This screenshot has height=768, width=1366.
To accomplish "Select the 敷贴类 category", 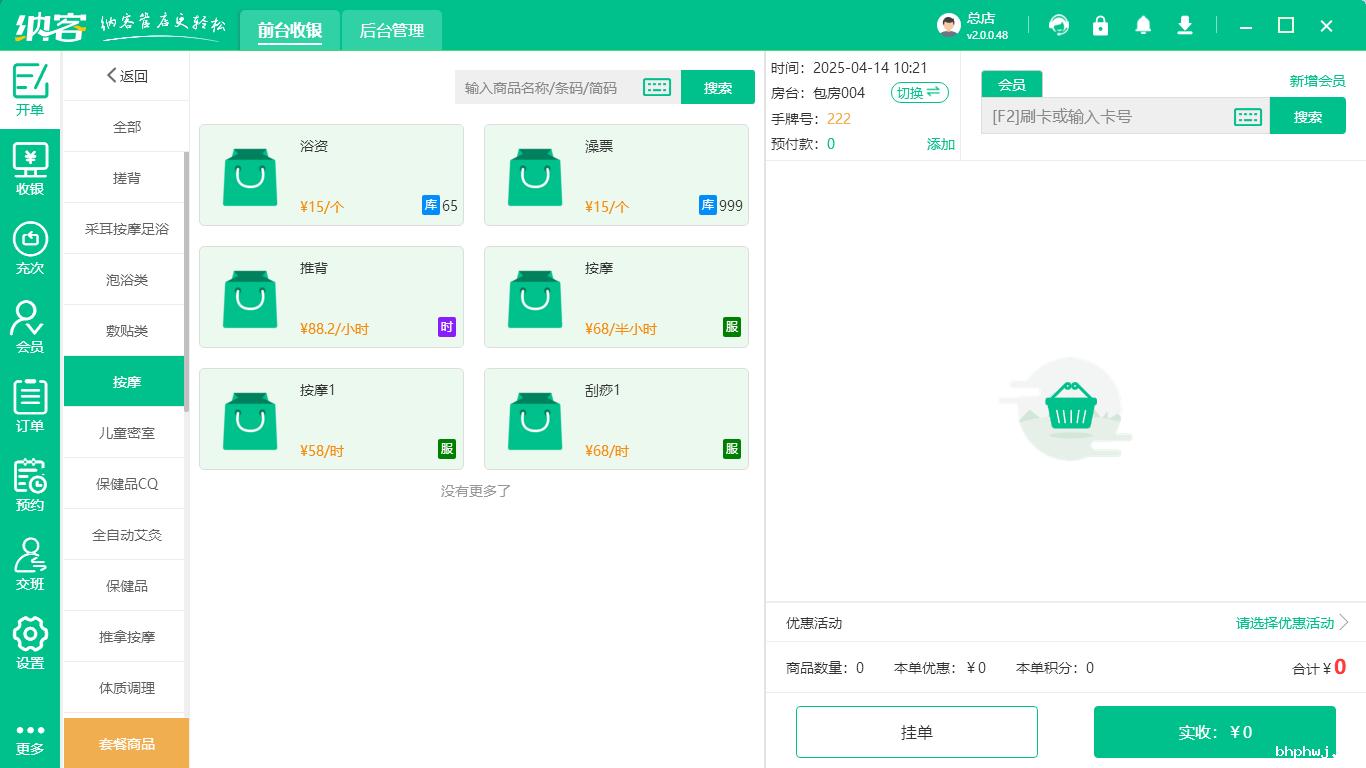I will tap(127, 331).
